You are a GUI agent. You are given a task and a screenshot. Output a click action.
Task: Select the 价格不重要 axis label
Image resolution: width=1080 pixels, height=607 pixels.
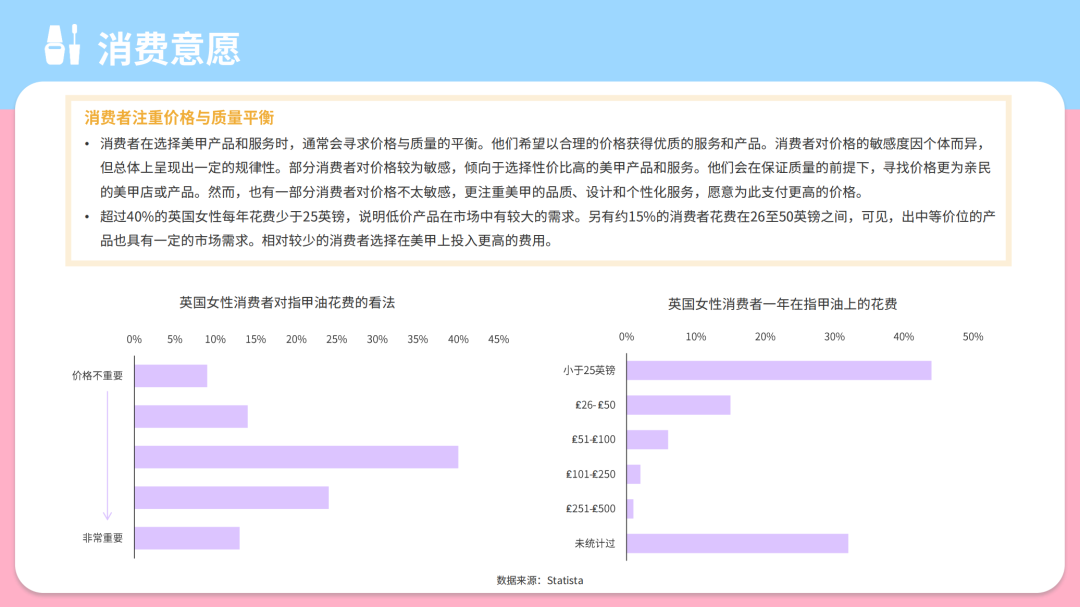(x=97, y=375)
